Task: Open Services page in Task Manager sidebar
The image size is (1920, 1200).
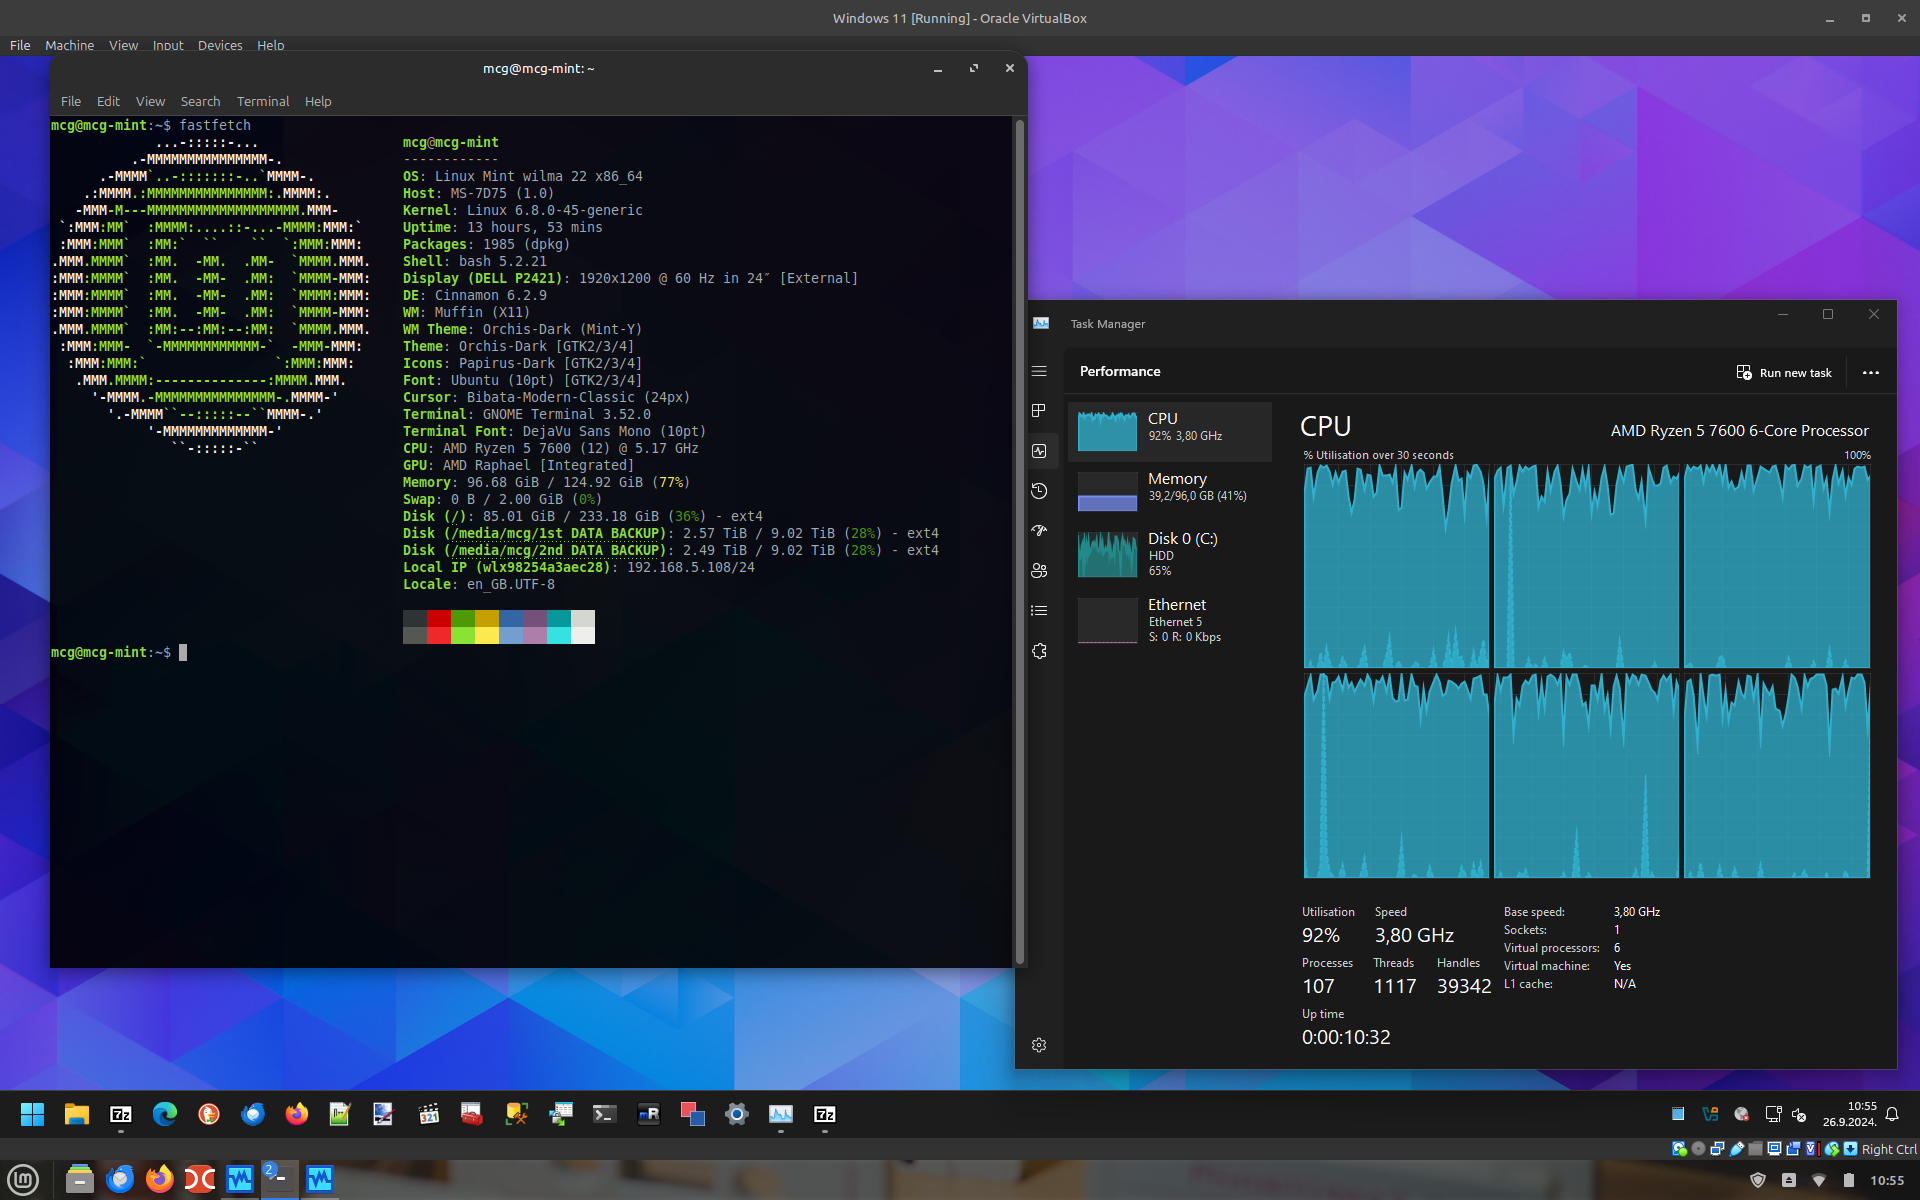Action: click(1039, 651)
